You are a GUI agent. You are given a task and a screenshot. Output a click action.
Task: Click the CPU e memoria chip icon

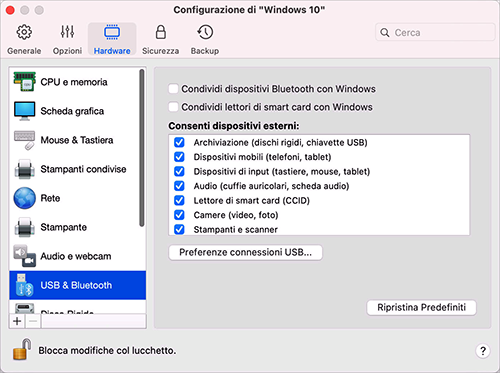25,82
